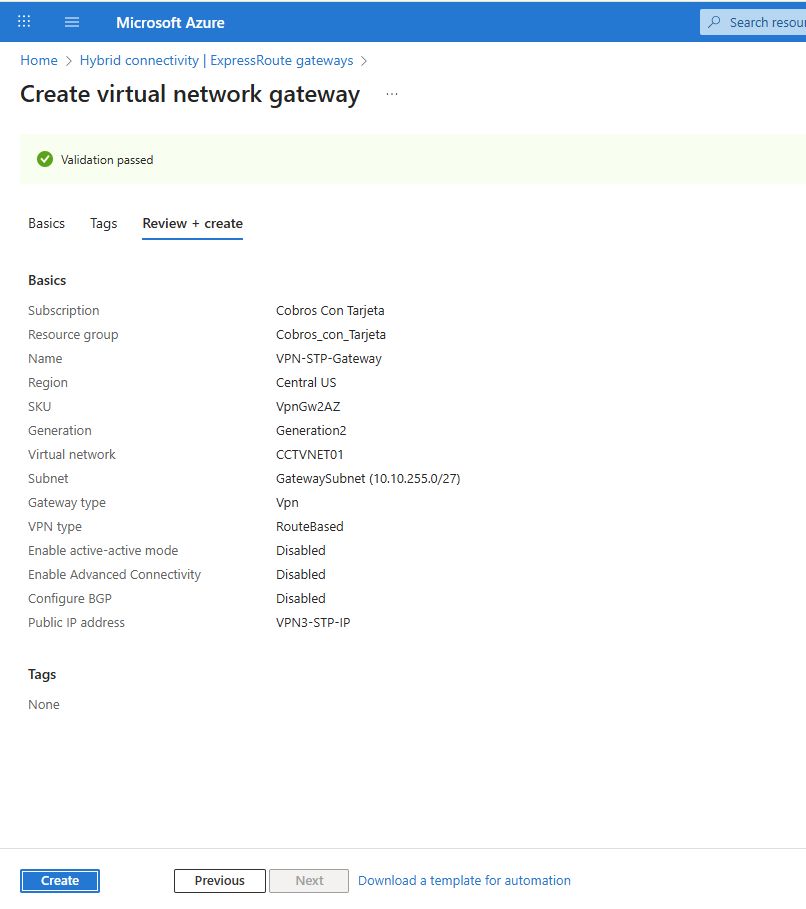Click the disabled Next button

(x=309, y=881)
